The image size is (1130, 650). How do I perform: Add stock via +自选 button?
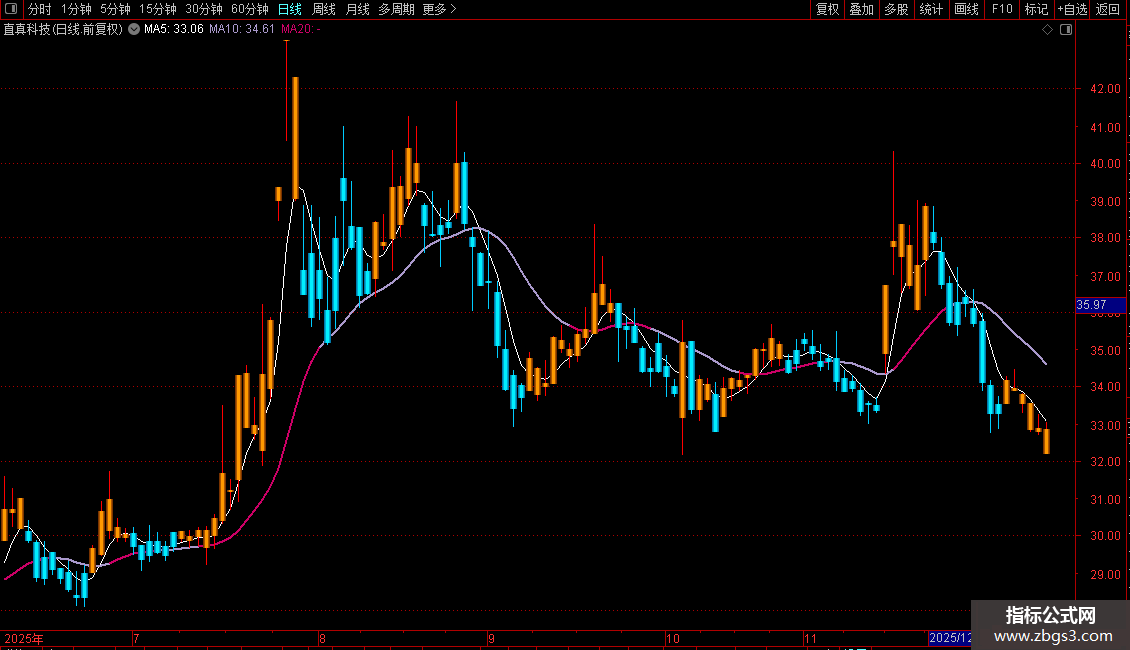coord(1072,9)
